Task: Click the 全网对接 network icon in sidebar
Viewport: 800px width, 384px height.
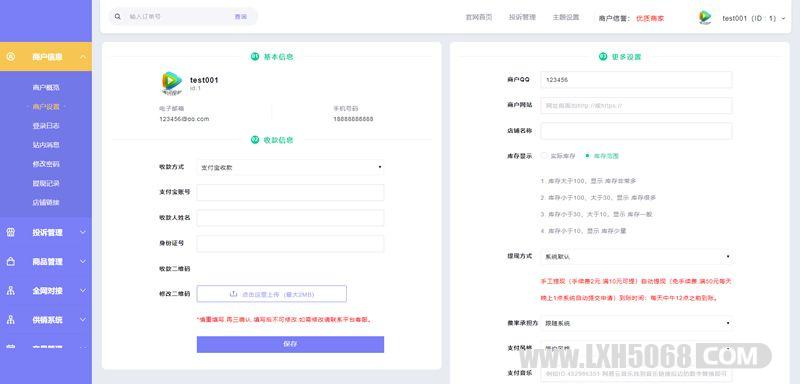Action: click(x=11, y=291)
